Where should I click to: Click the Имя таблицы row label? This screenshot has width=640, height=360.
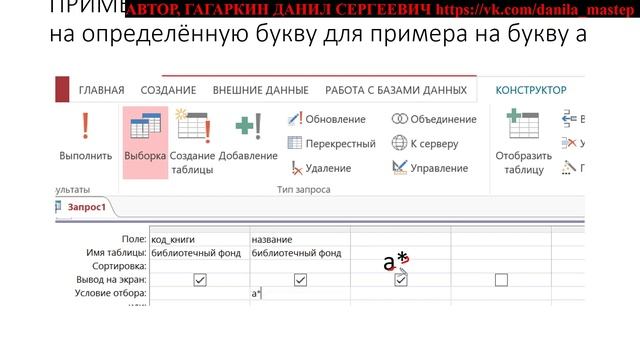pyautogui.click(x=116, y=253)
